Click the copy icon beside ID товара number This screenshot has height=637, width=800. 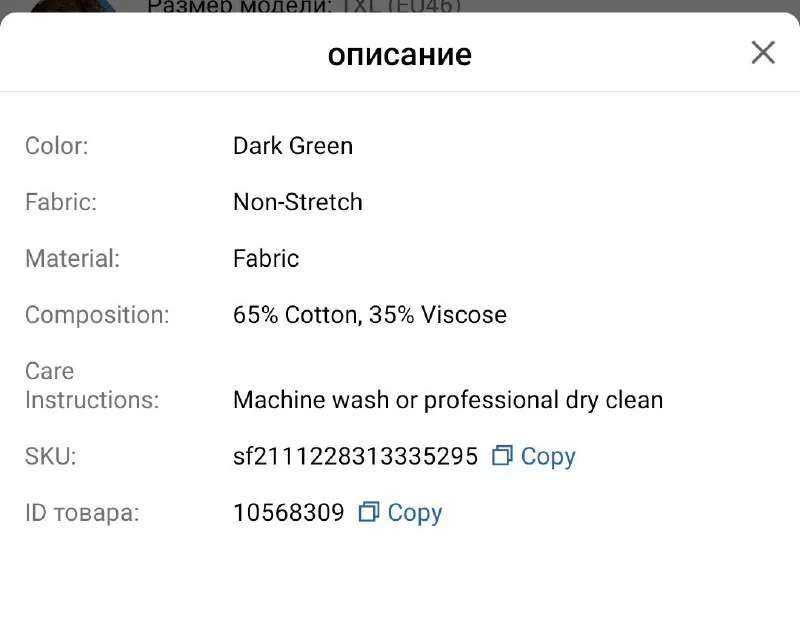368,512
